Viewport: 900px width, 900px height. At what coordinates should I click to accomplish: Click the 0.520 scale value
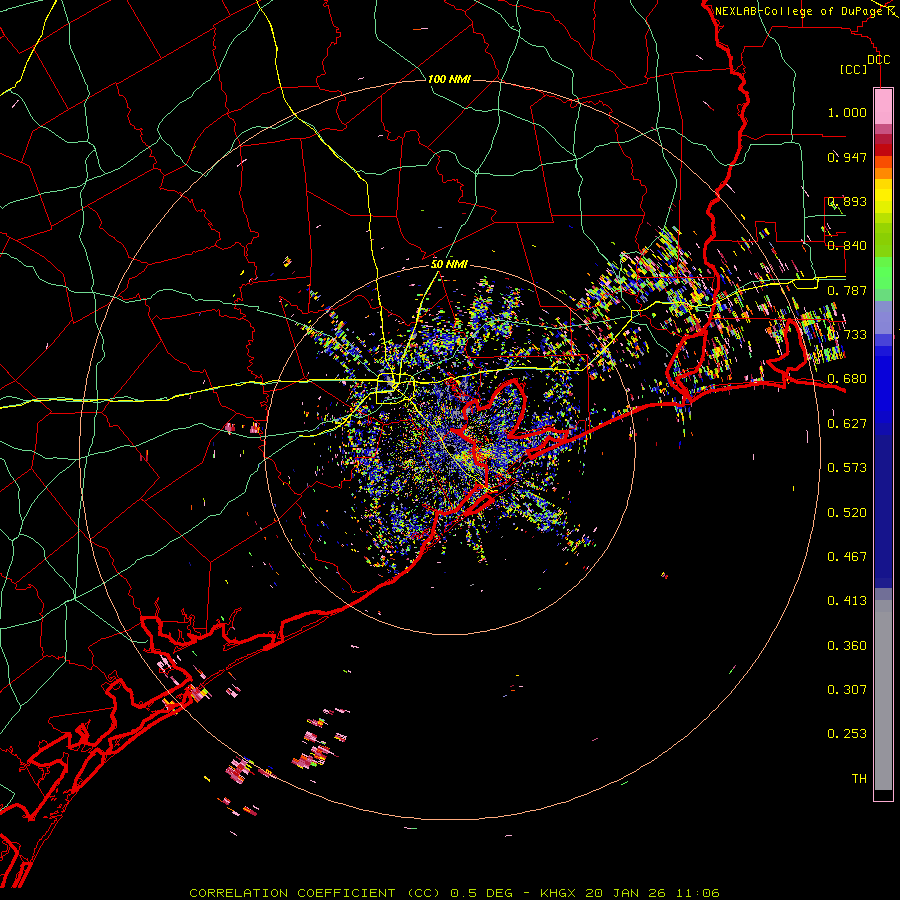847,513
